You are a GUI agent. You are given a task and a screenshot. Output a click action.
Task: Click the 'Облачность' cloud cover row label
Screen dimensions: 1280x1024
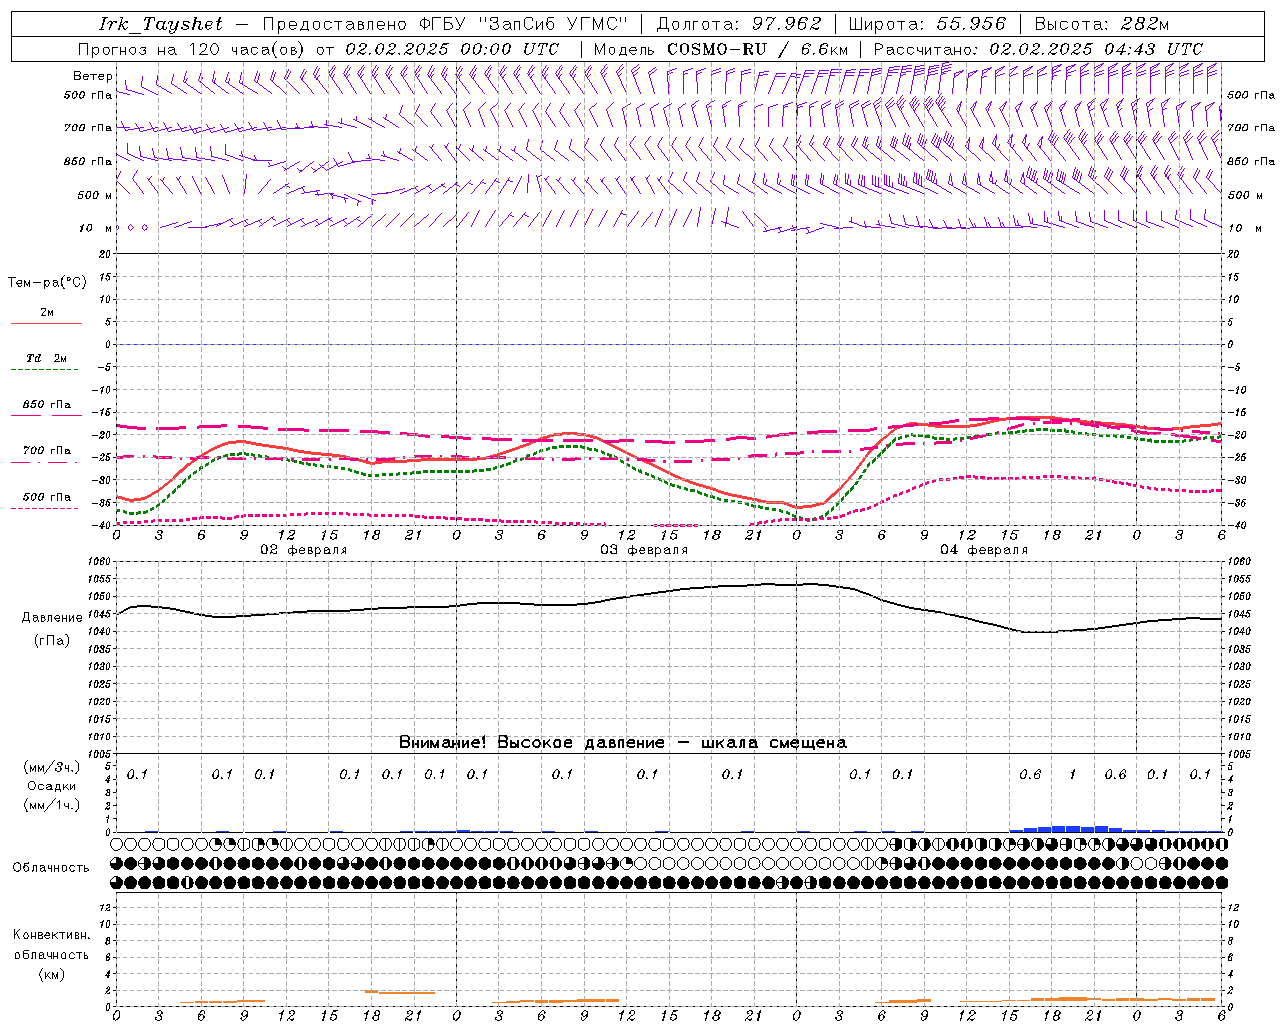[51, 868]
